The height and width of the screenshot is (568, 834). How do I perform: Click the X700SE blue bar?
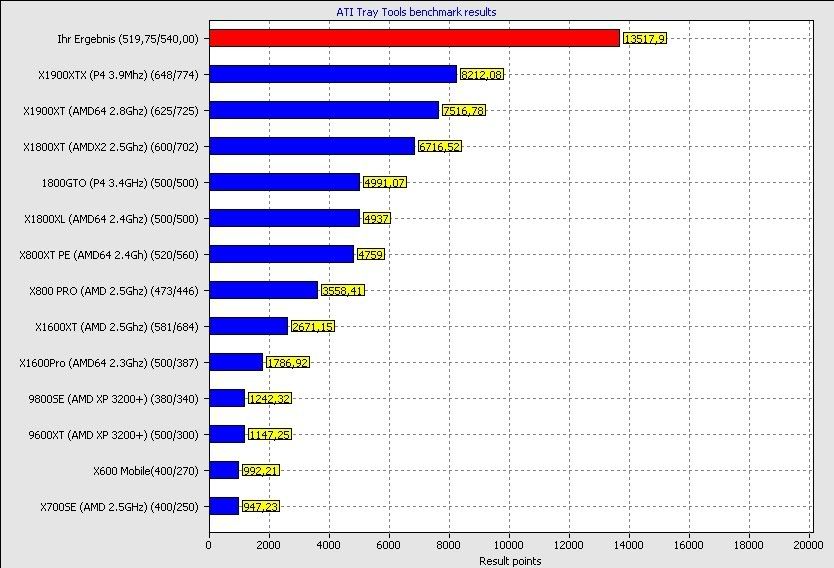pos(224,506)
